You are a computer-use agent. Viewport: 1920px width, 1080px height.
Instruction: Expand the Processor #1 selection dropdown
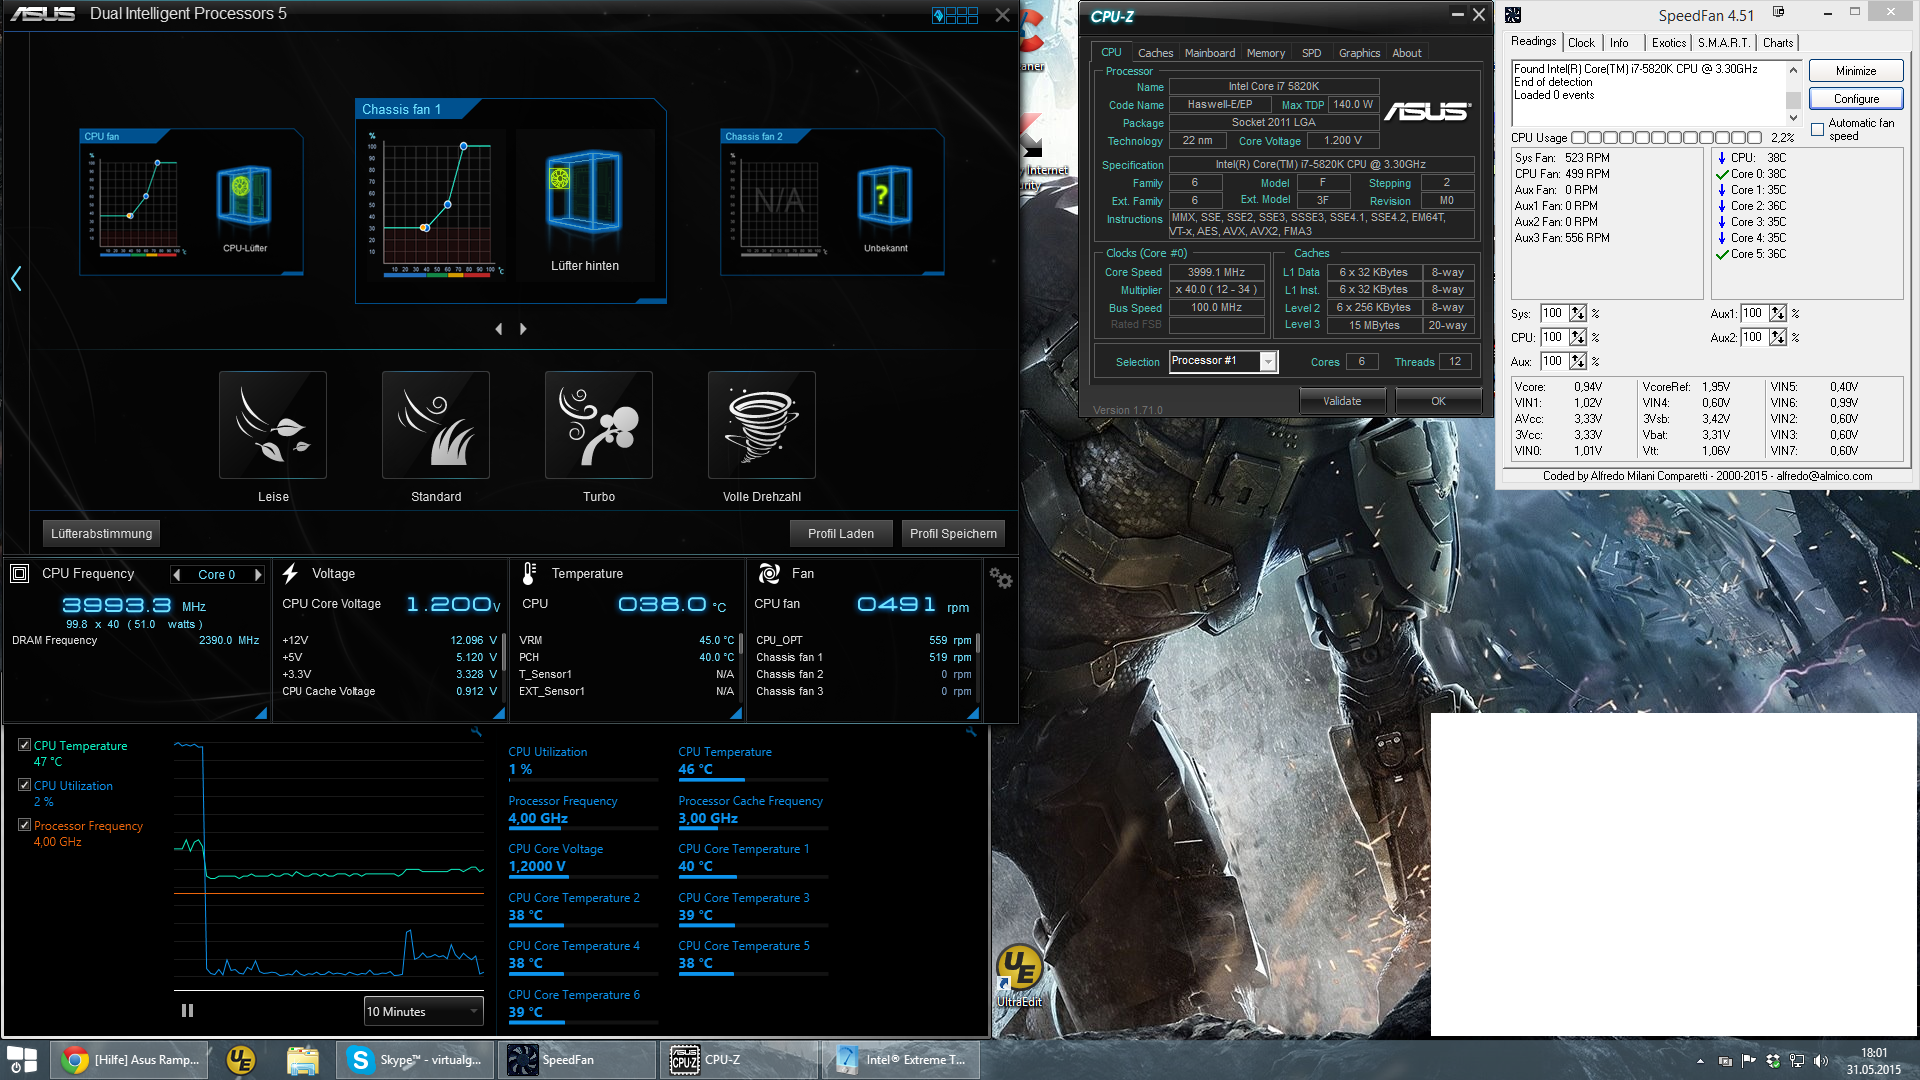pyautogui.click(x=1268, y=362)
